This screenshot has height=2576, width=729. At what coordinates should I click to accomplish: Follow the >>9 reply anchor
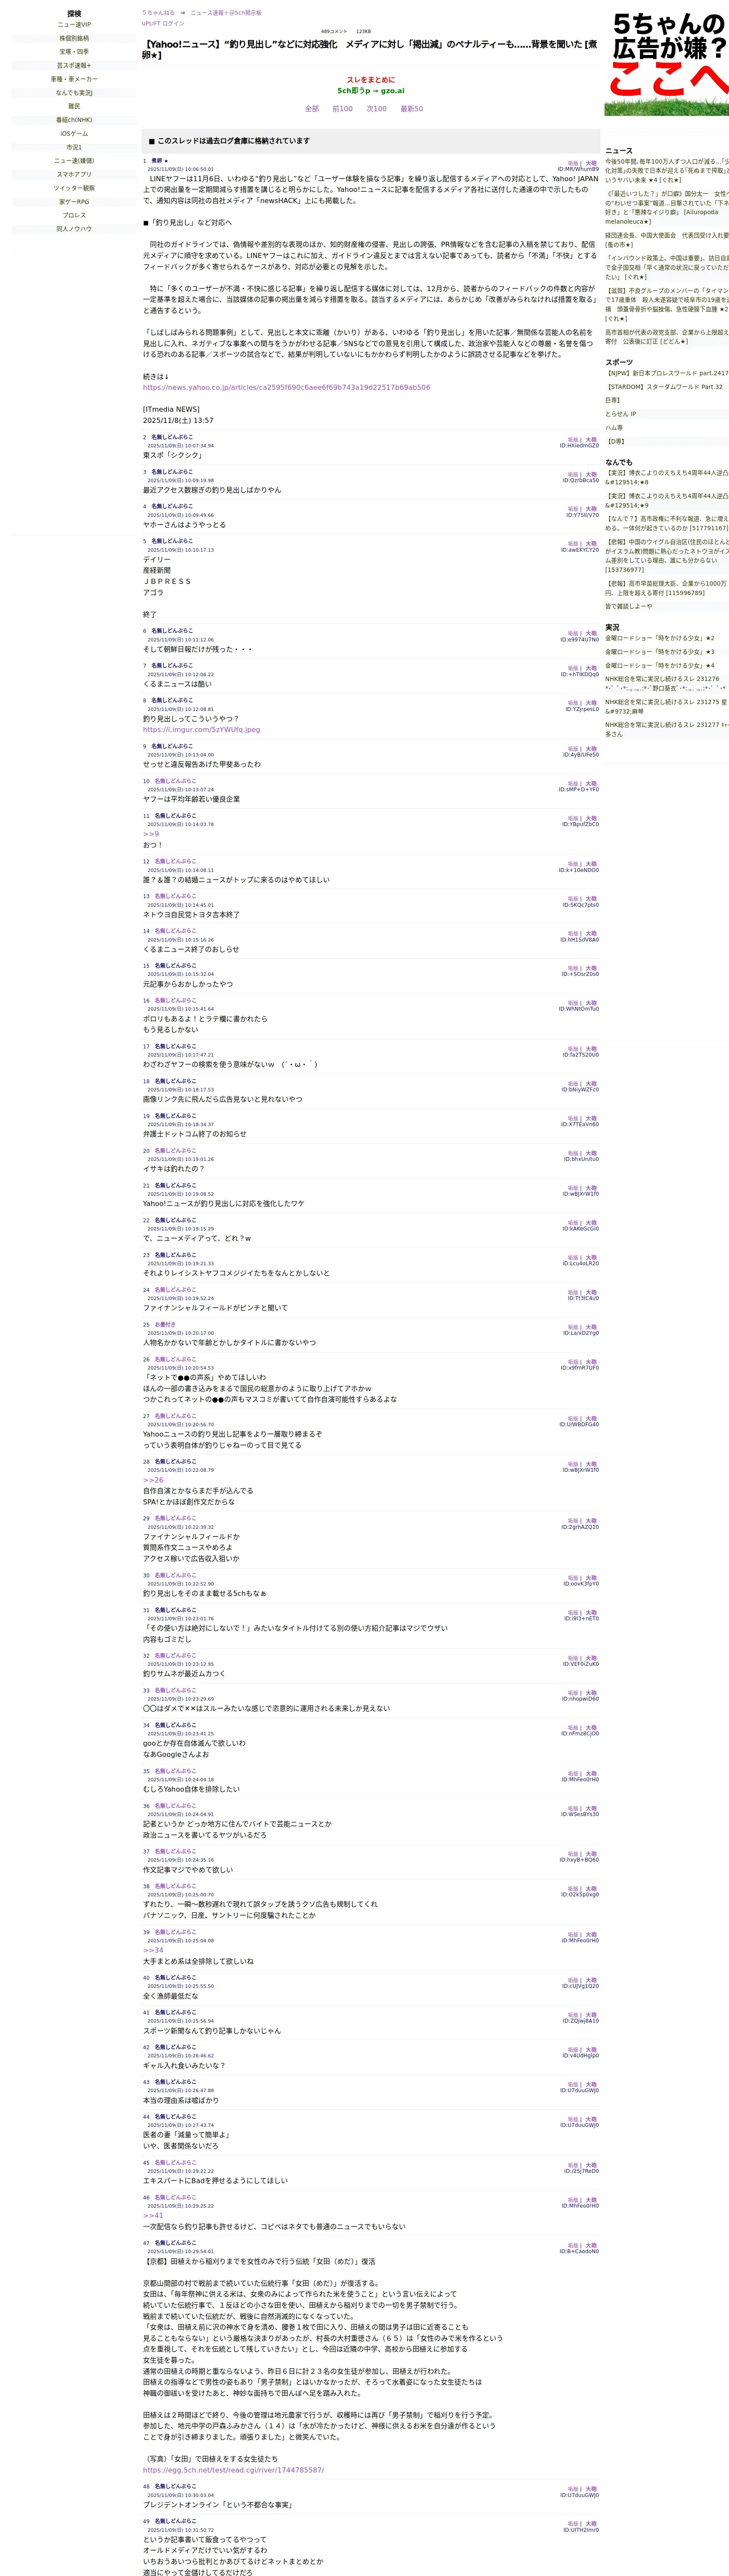pyautogui.click(x=150, y=834)
